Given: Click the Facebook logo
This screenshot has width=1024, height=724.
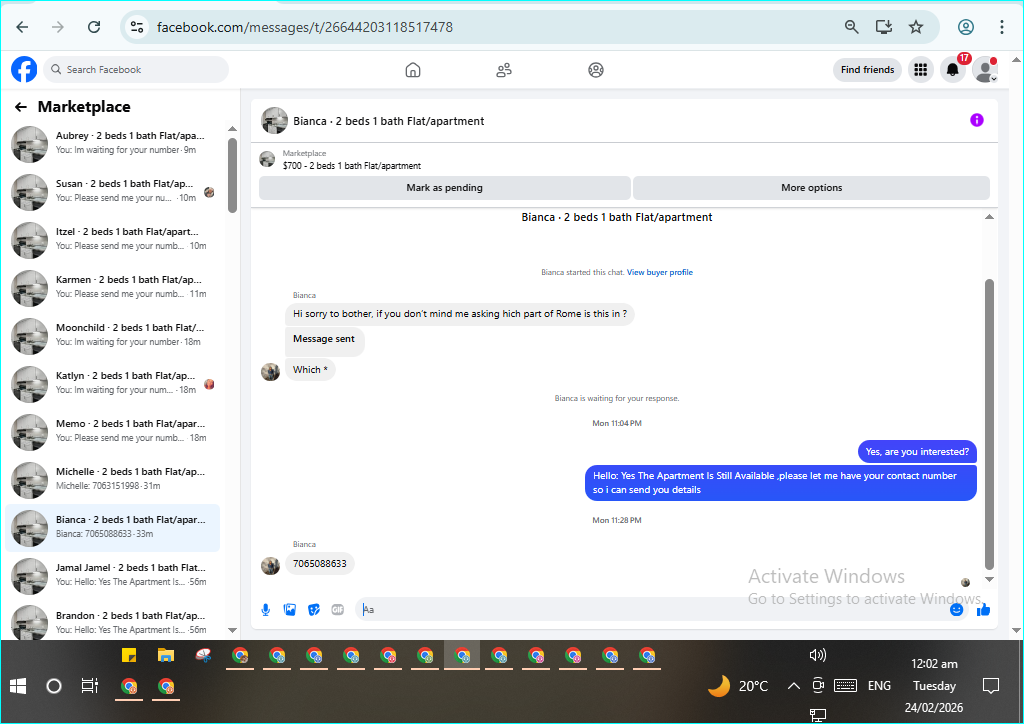Looking at the screenshot, I should [x=24, y=69].
